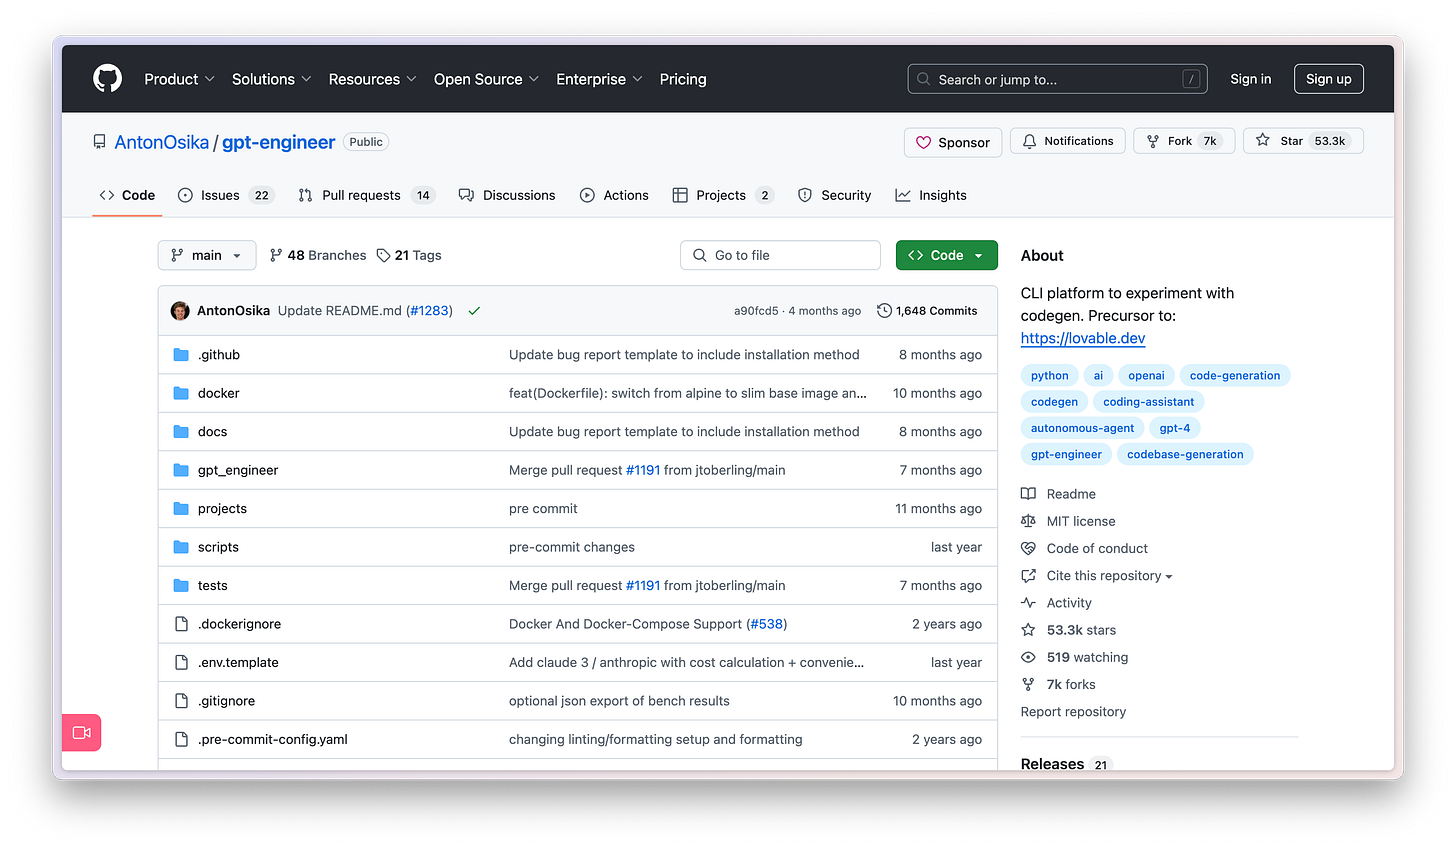Screen dimensions: 1456x849
Task: Click the fork icon beside 7k forks
Action: (x=1028, y=684)
